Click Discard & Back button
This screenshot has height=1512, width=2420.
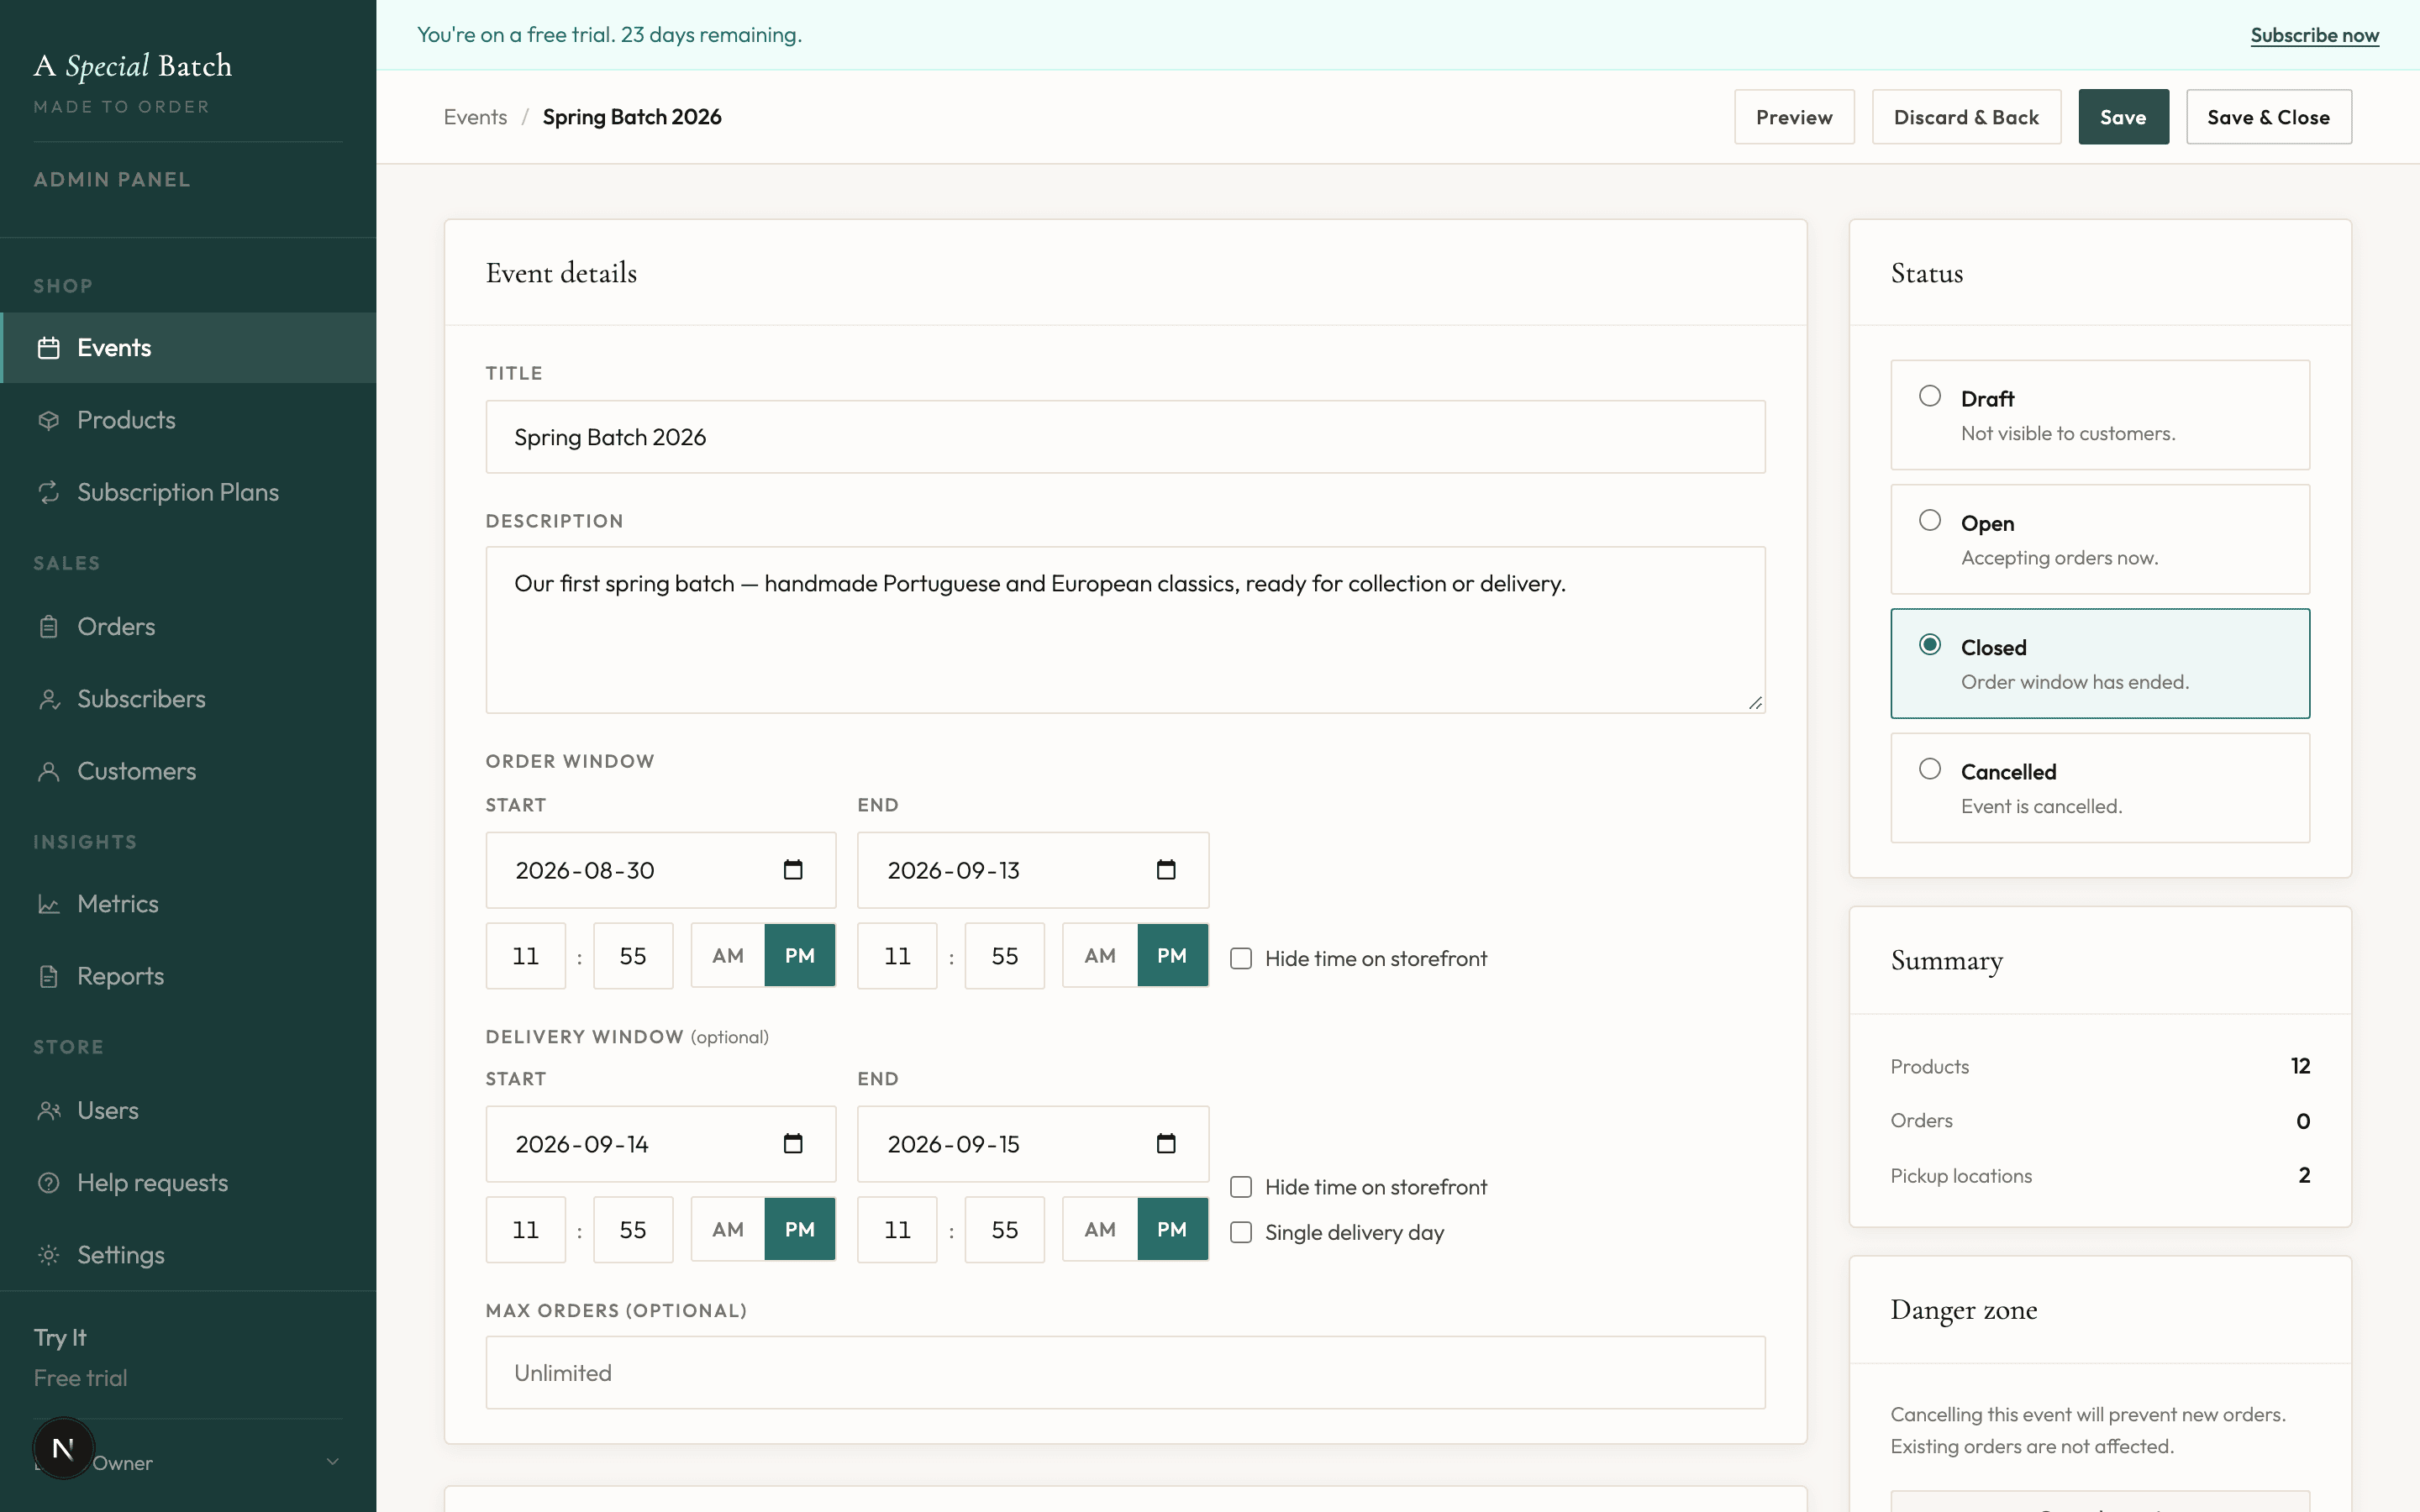point(1966,117)
